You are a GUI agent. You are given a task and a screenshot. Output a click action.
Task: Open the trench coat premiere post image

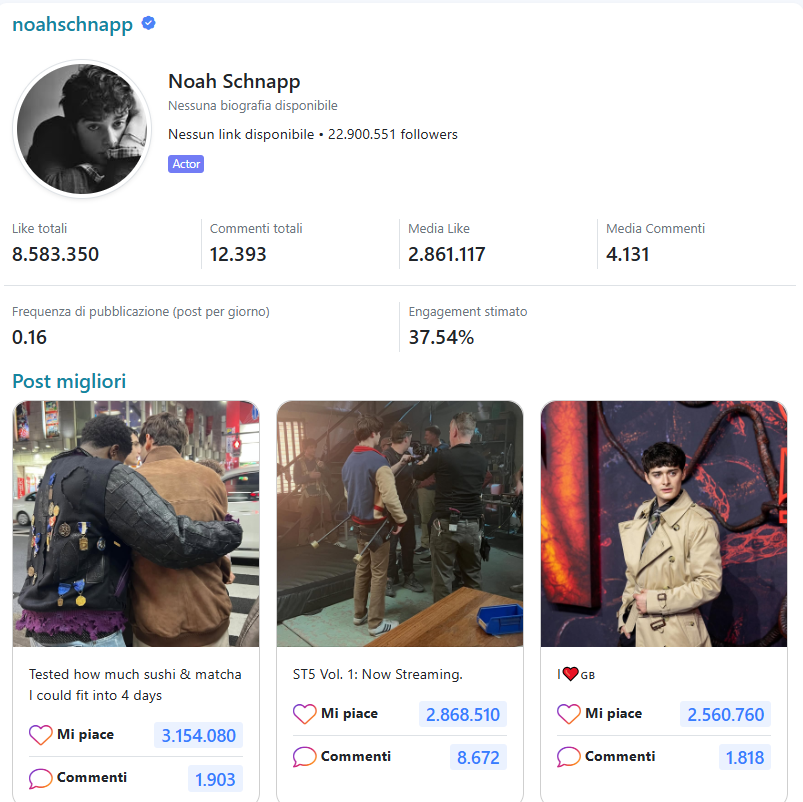click(664, 524)
